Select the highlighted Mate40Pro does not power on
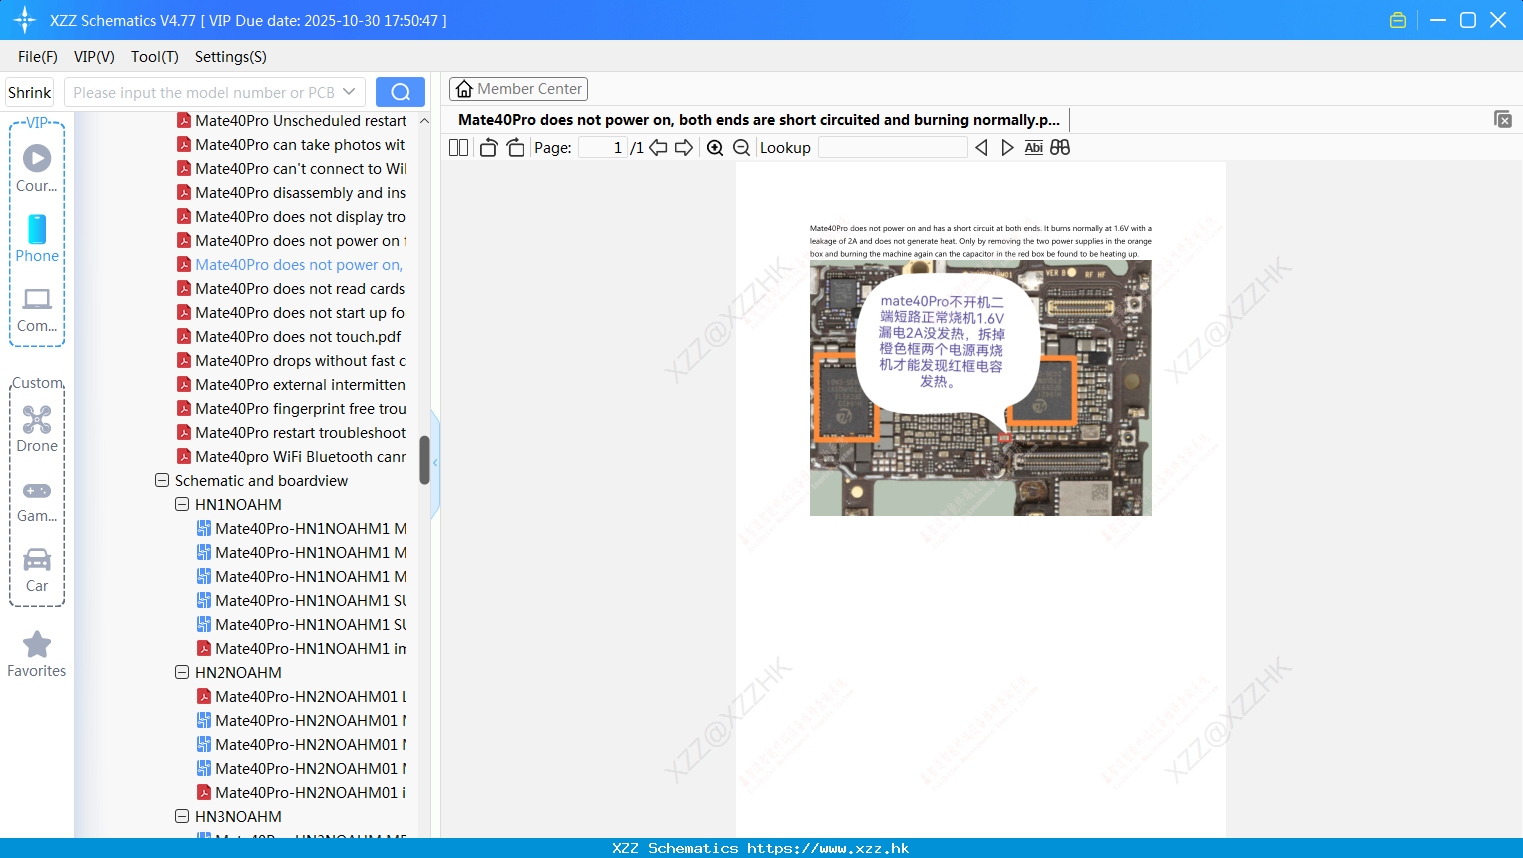This screenshot has height=858, width=1523. (290, 264)
